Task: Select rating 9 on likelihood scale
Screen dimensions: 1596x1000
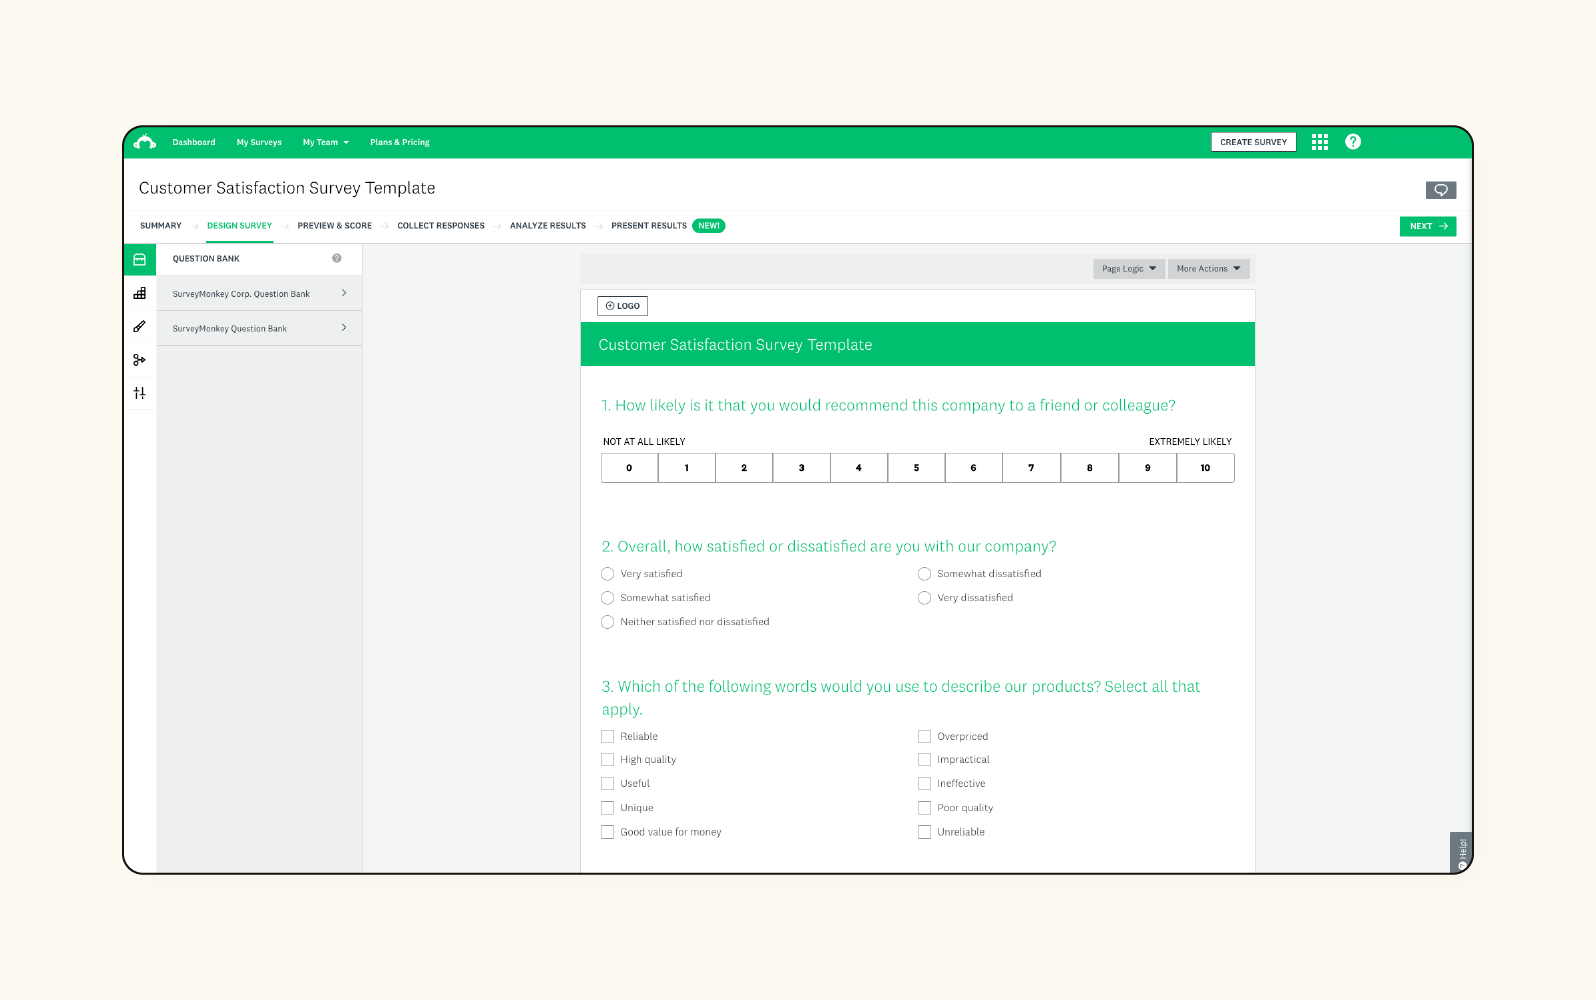Action: 1147,468
